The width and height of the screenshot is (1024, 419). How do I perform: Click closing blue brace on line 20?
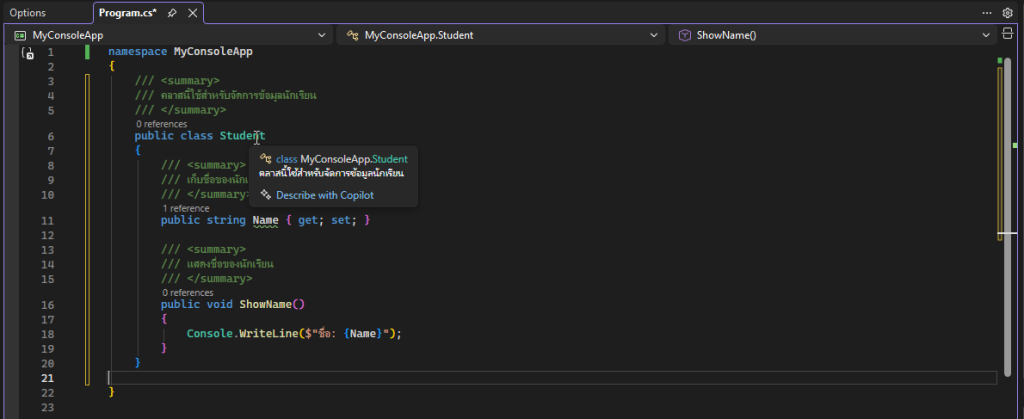click(x=138, y=362)
